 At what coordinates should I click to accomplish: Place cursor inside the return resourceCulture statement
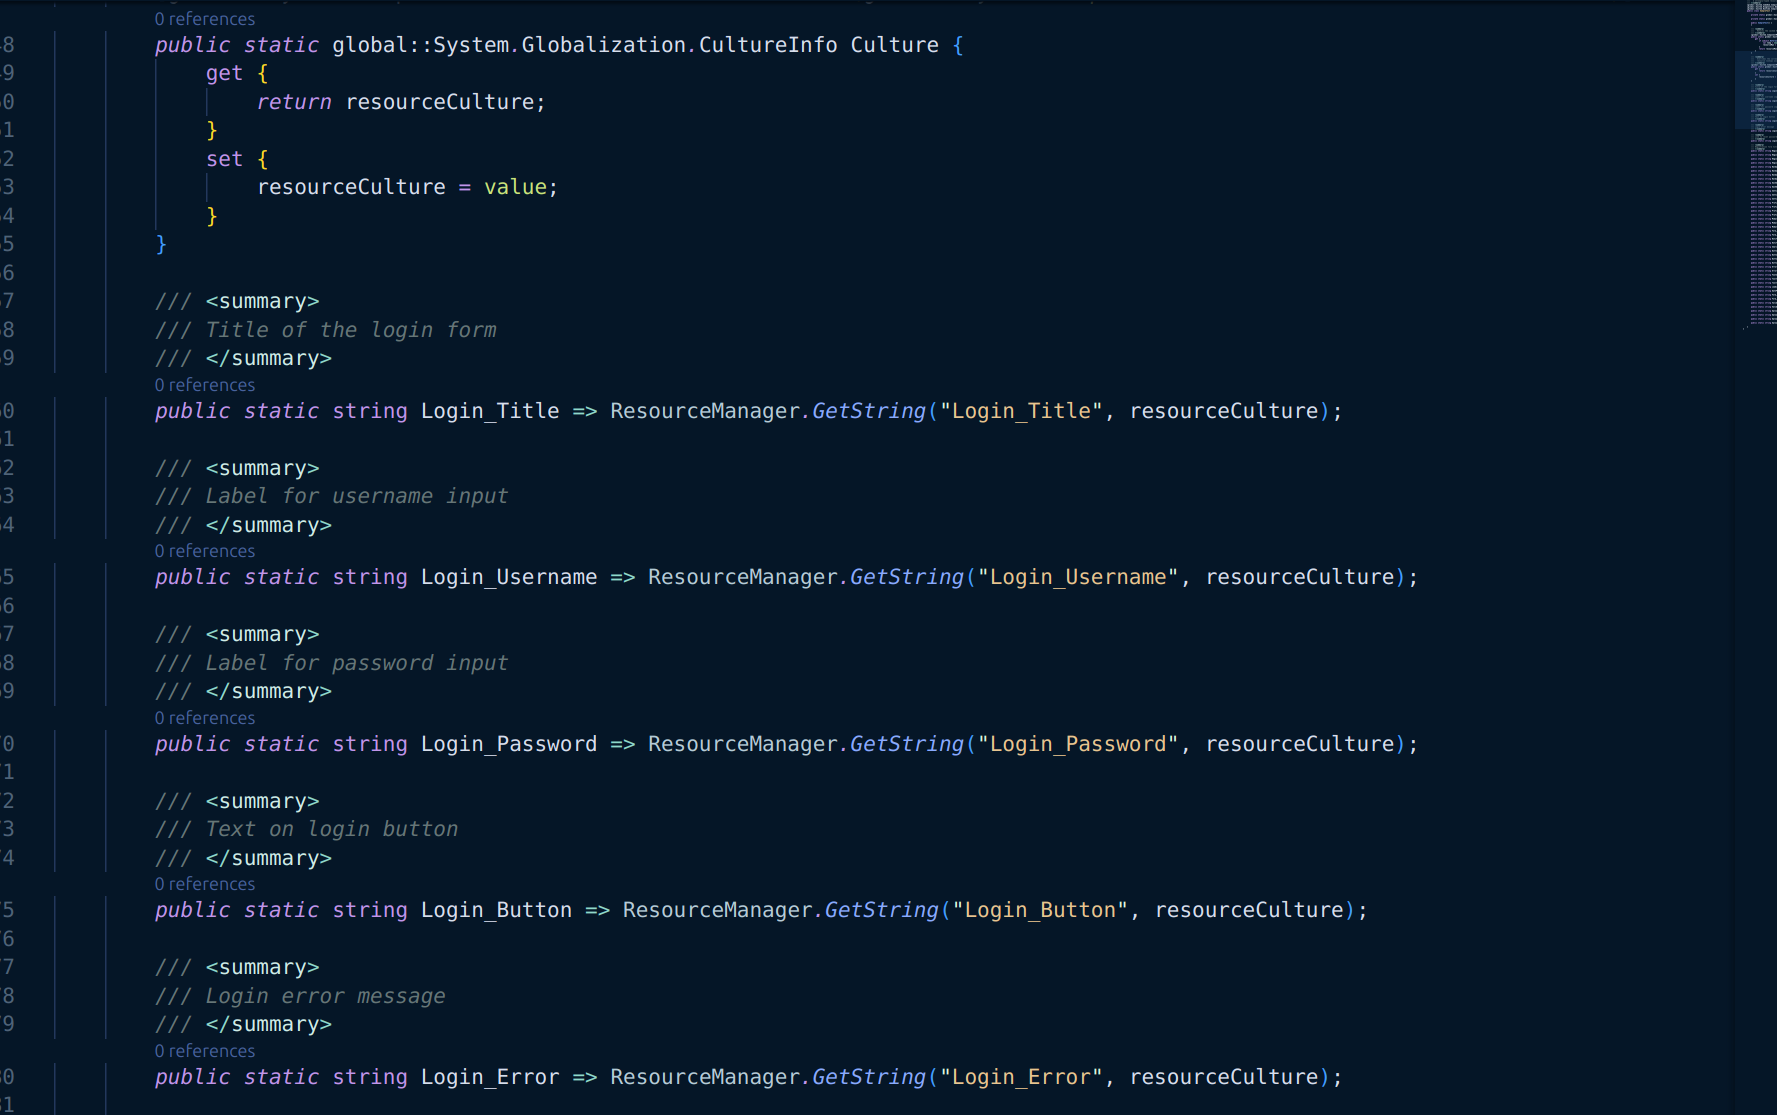tap(400, 101)
